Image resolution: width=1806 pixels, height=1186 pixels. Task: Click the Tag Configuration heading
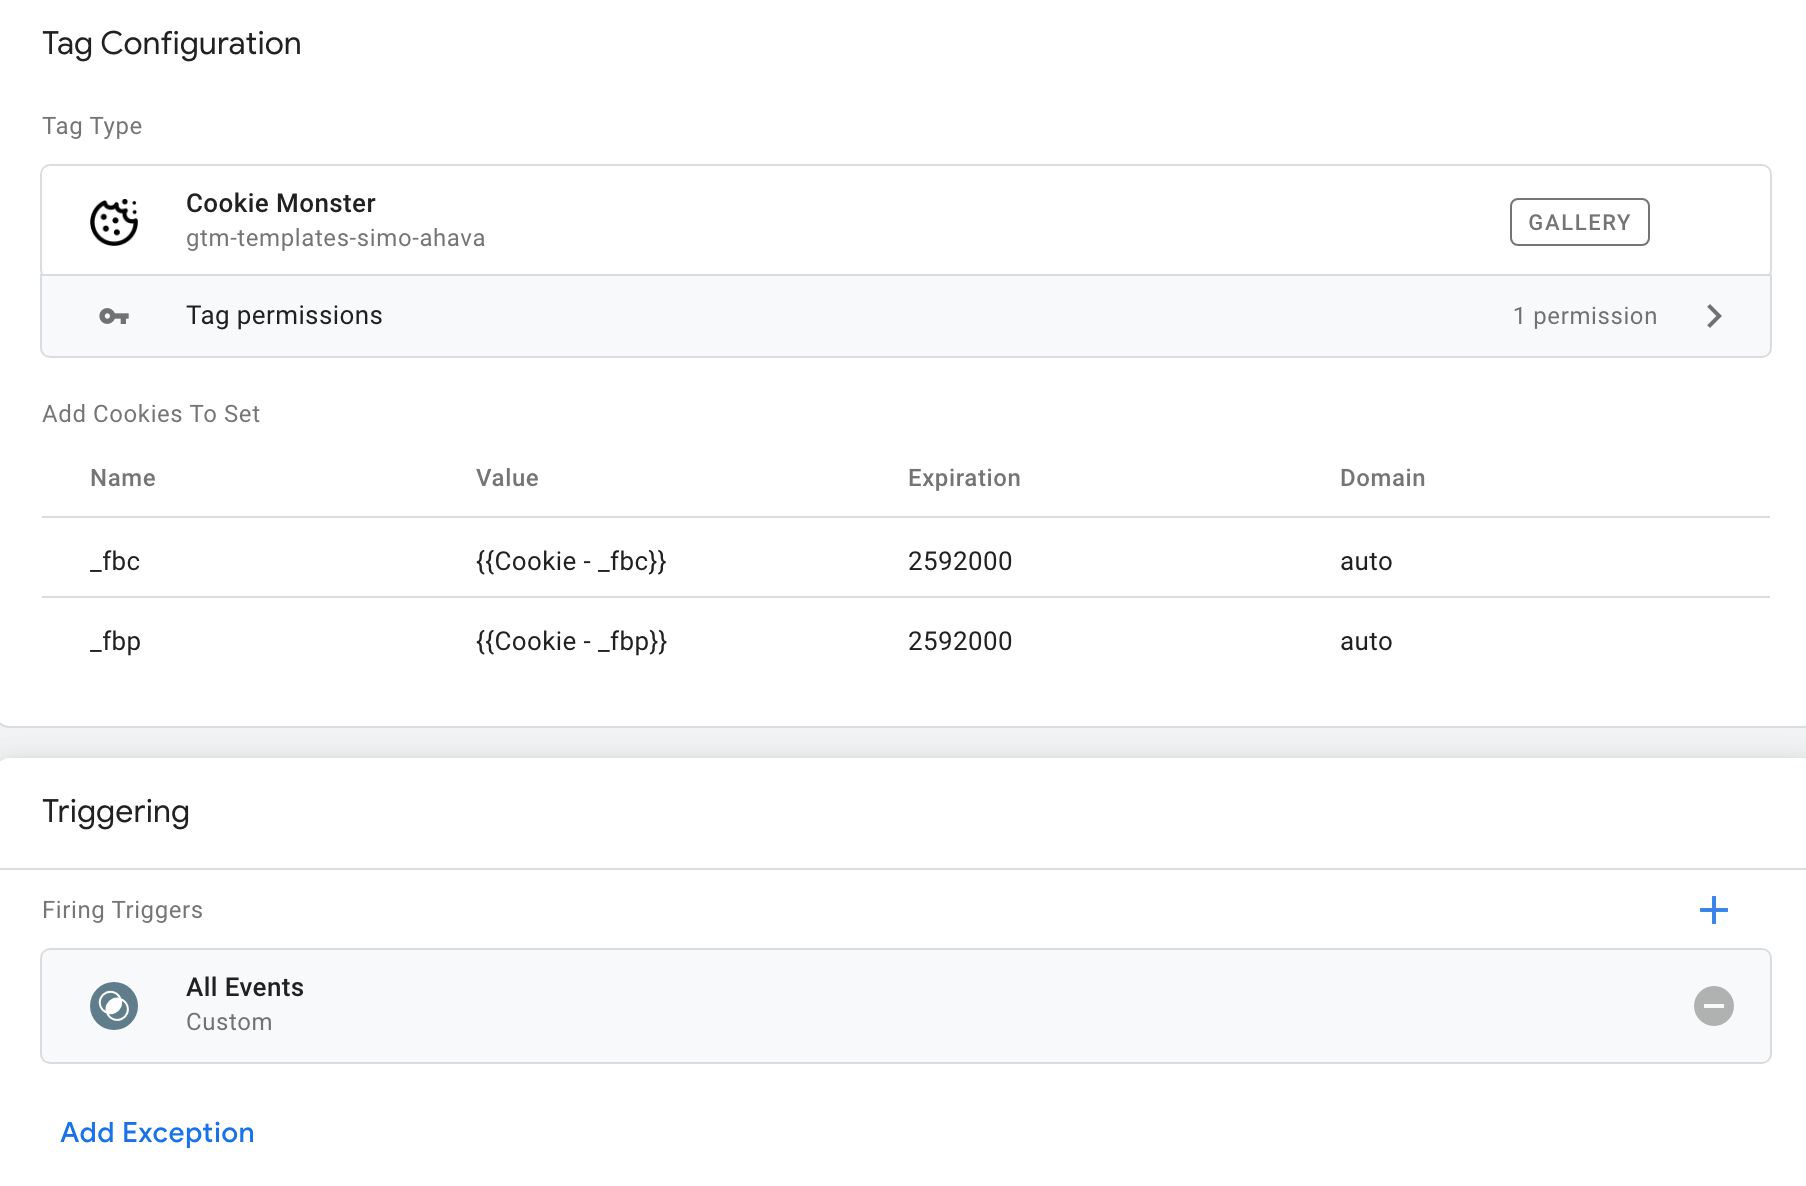point(171,43)
